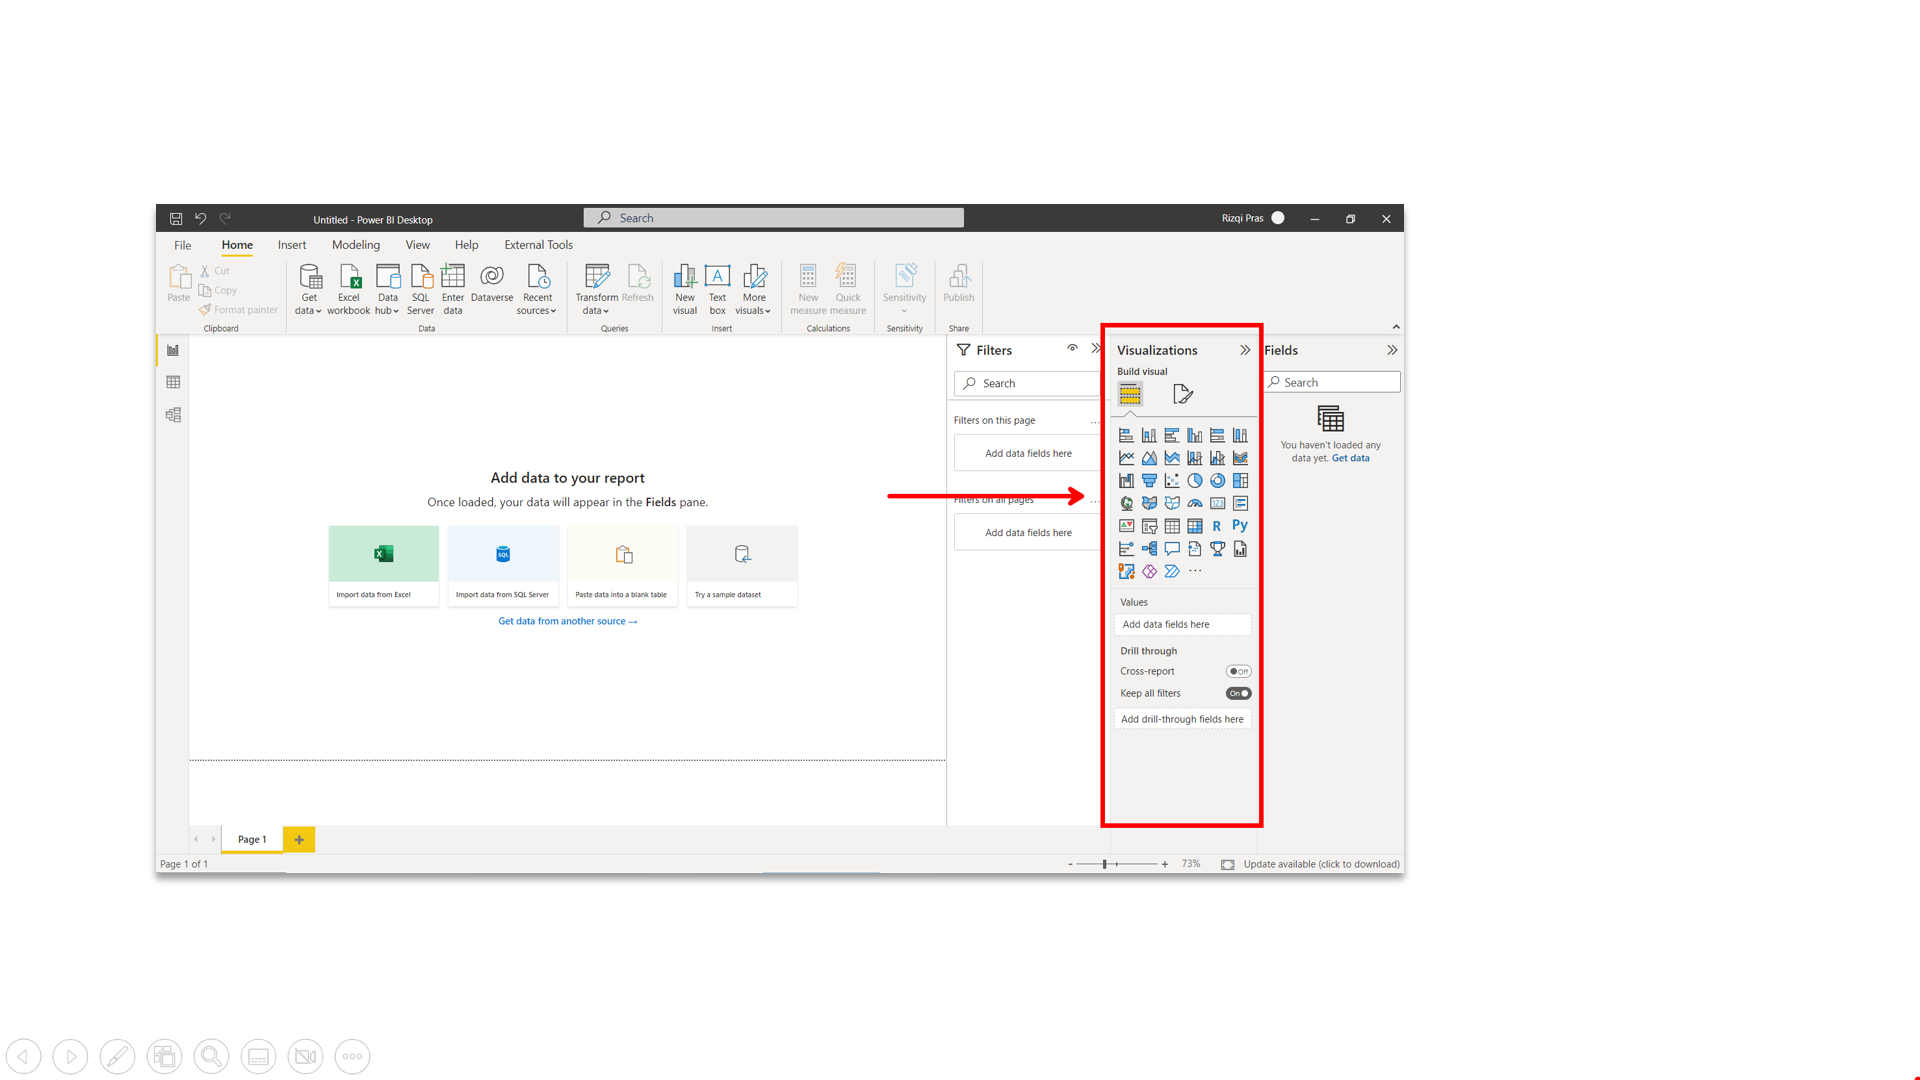The height and width of the screenshot is (1080, 1920).
Task: Select the R script visual icon
Action: 1217,526
